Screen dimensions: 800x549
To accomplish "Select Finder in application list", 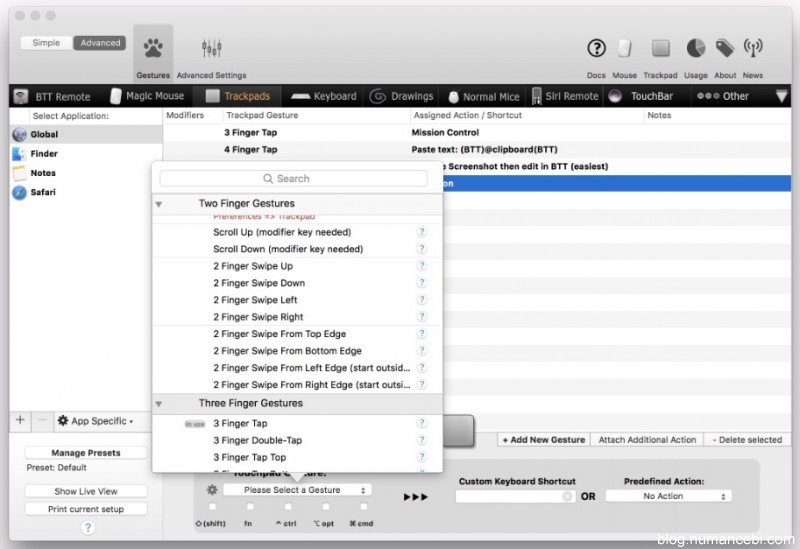I will 86,154.
